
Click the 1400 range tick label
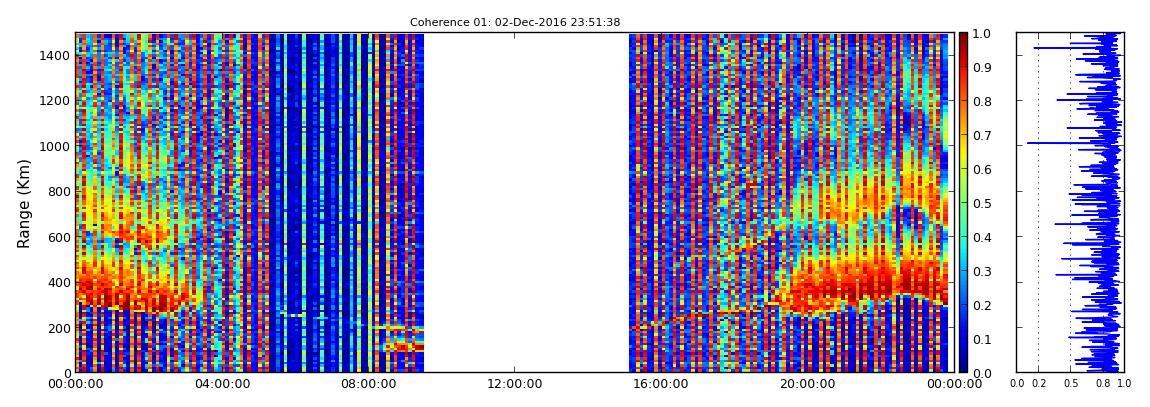click(56, 55)
